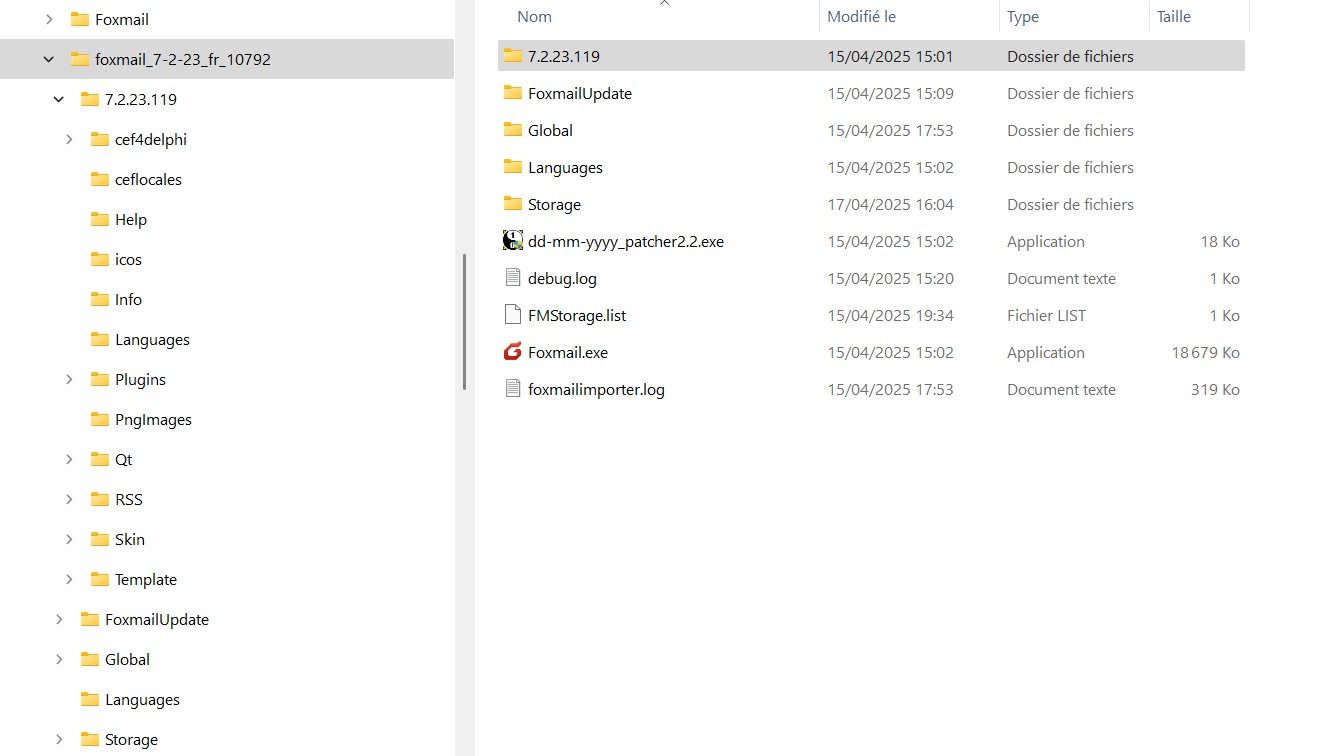The width and height of the screenshot is (1326, 756).
Task: Click the Qt folder icon in tree
Action: pos(100,459)
